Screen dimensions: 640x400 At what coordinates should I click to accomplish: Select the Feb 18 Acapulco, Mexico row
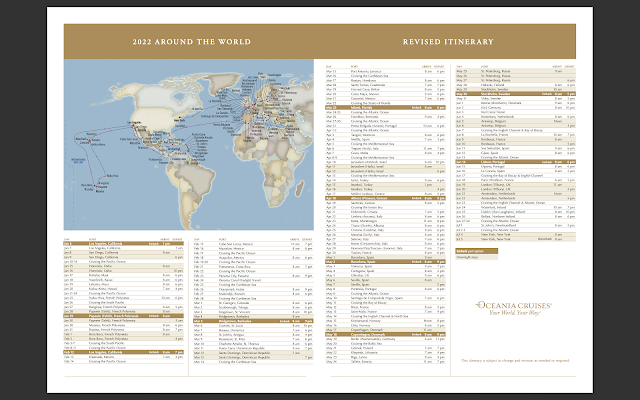point(253,257)
